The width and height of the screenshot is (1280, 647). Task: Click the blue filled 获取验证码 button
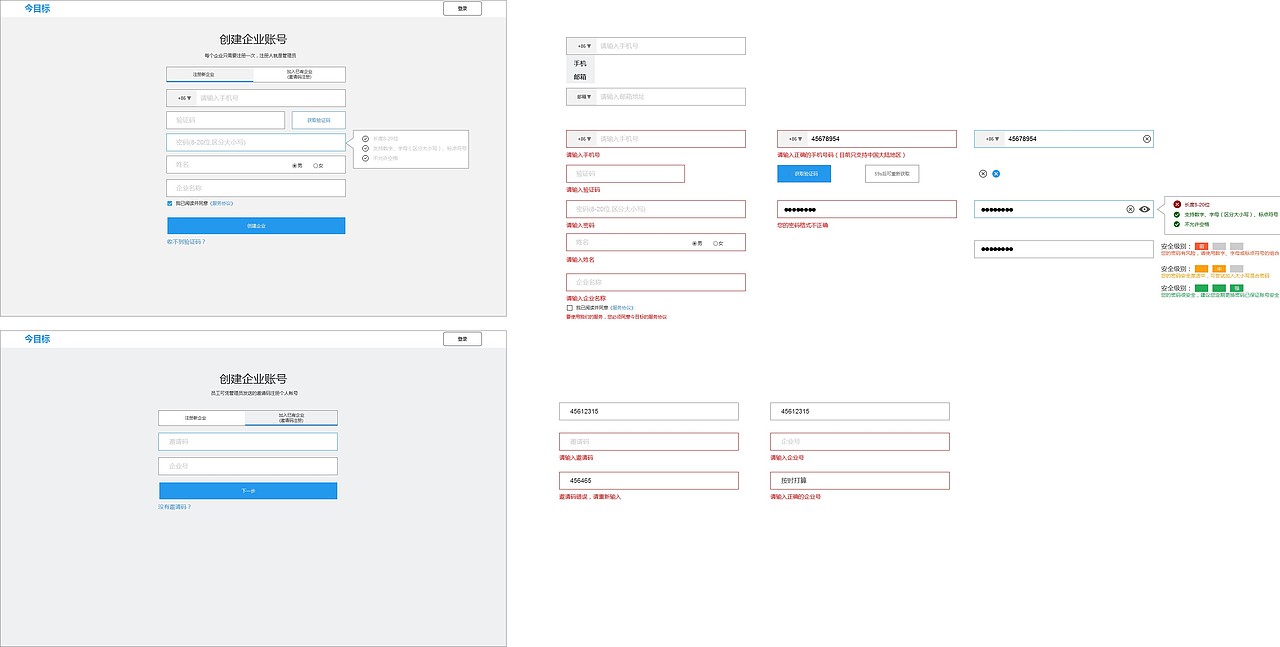pos(804,174)
